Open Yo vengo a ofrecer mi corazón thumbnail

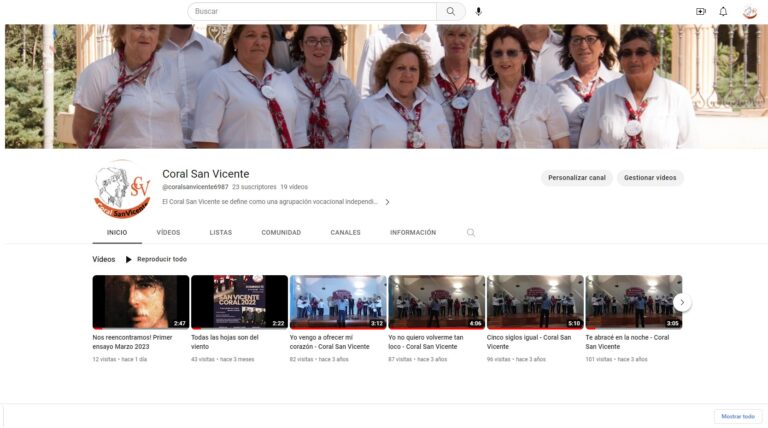click(x=338, y=302)
